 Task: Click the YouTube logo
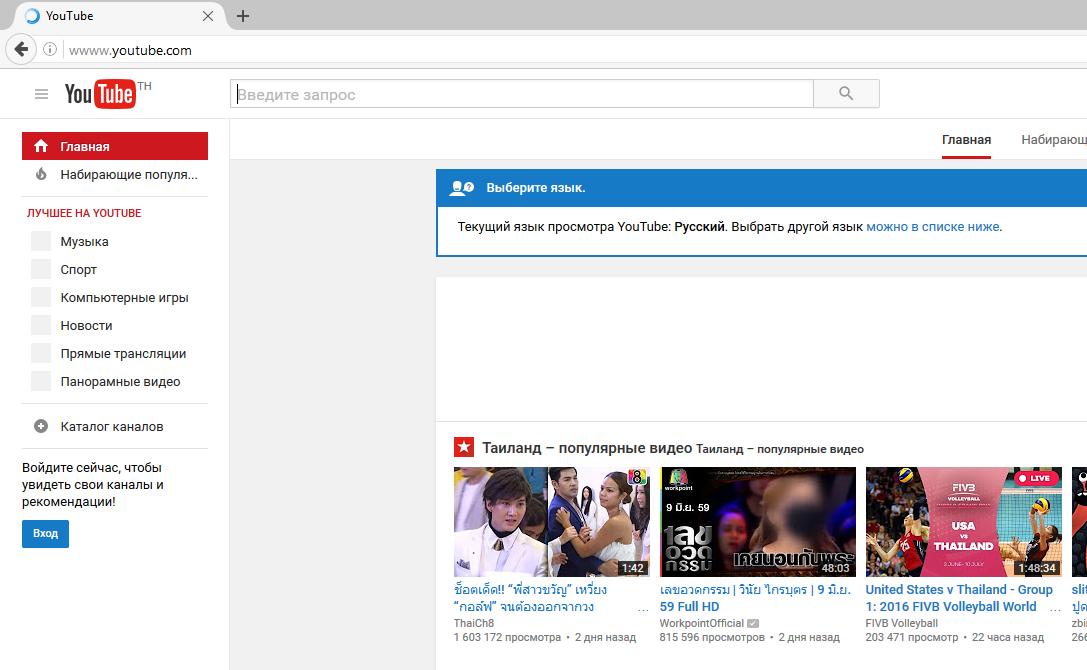[x=100, y=94]
